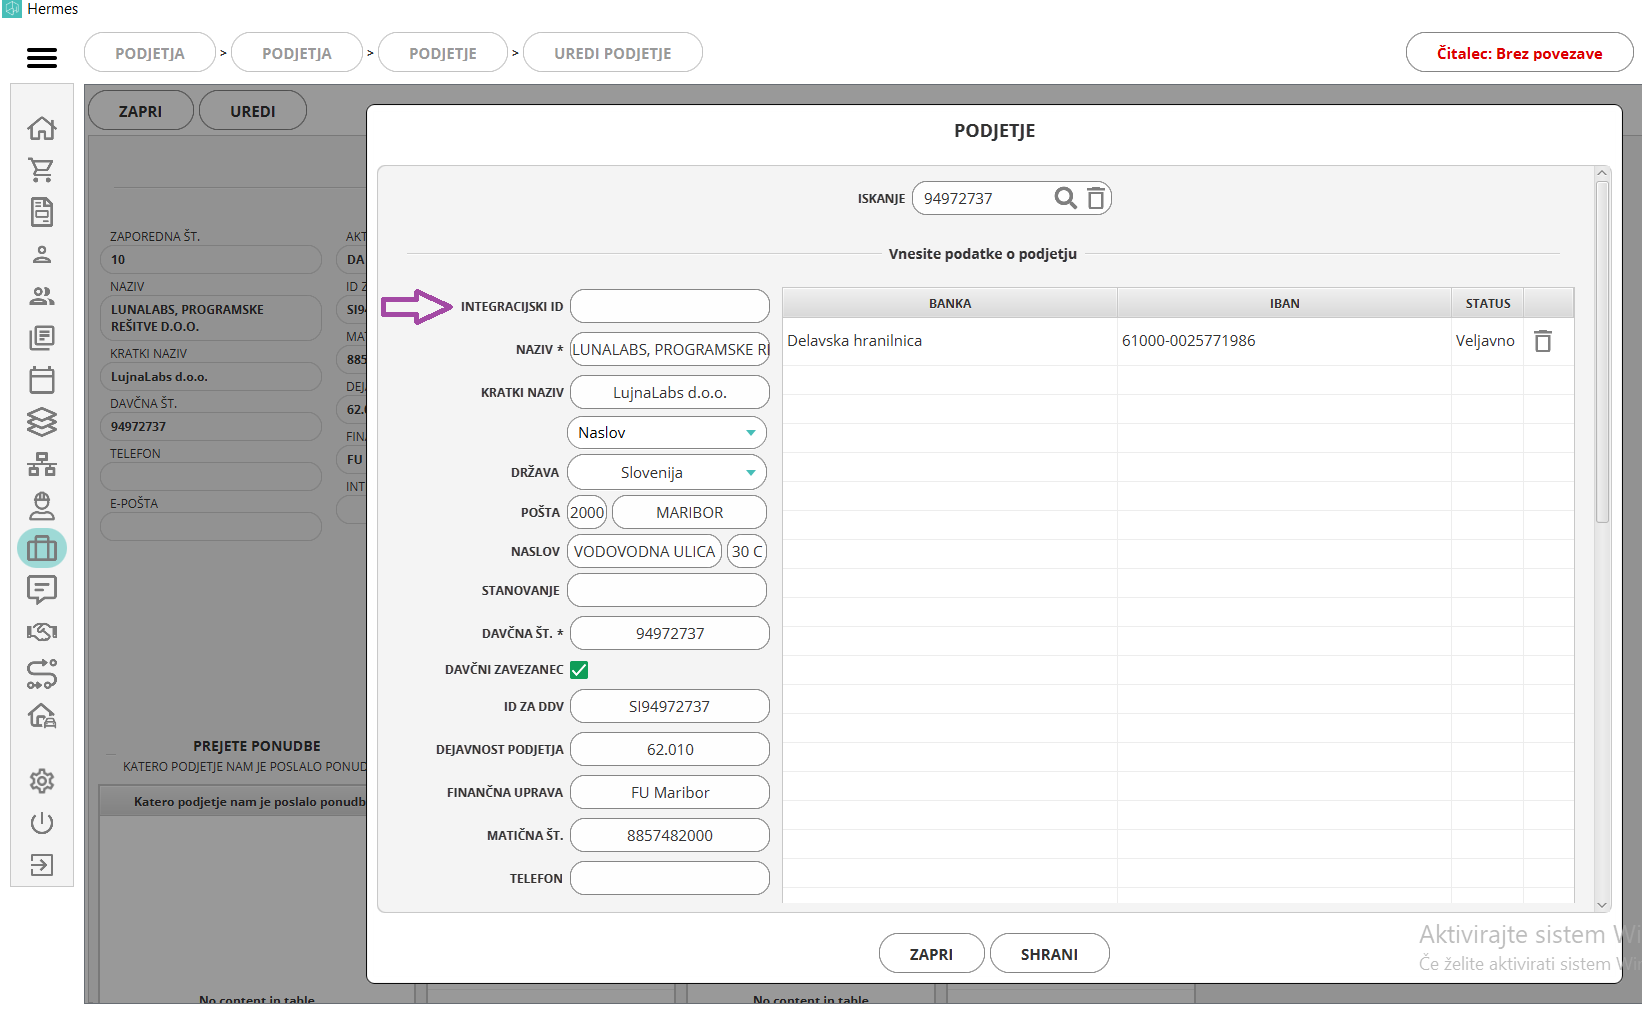Go to the Home sidebar icon
Screen dimensions: 1642x1016
click(42, 128)
